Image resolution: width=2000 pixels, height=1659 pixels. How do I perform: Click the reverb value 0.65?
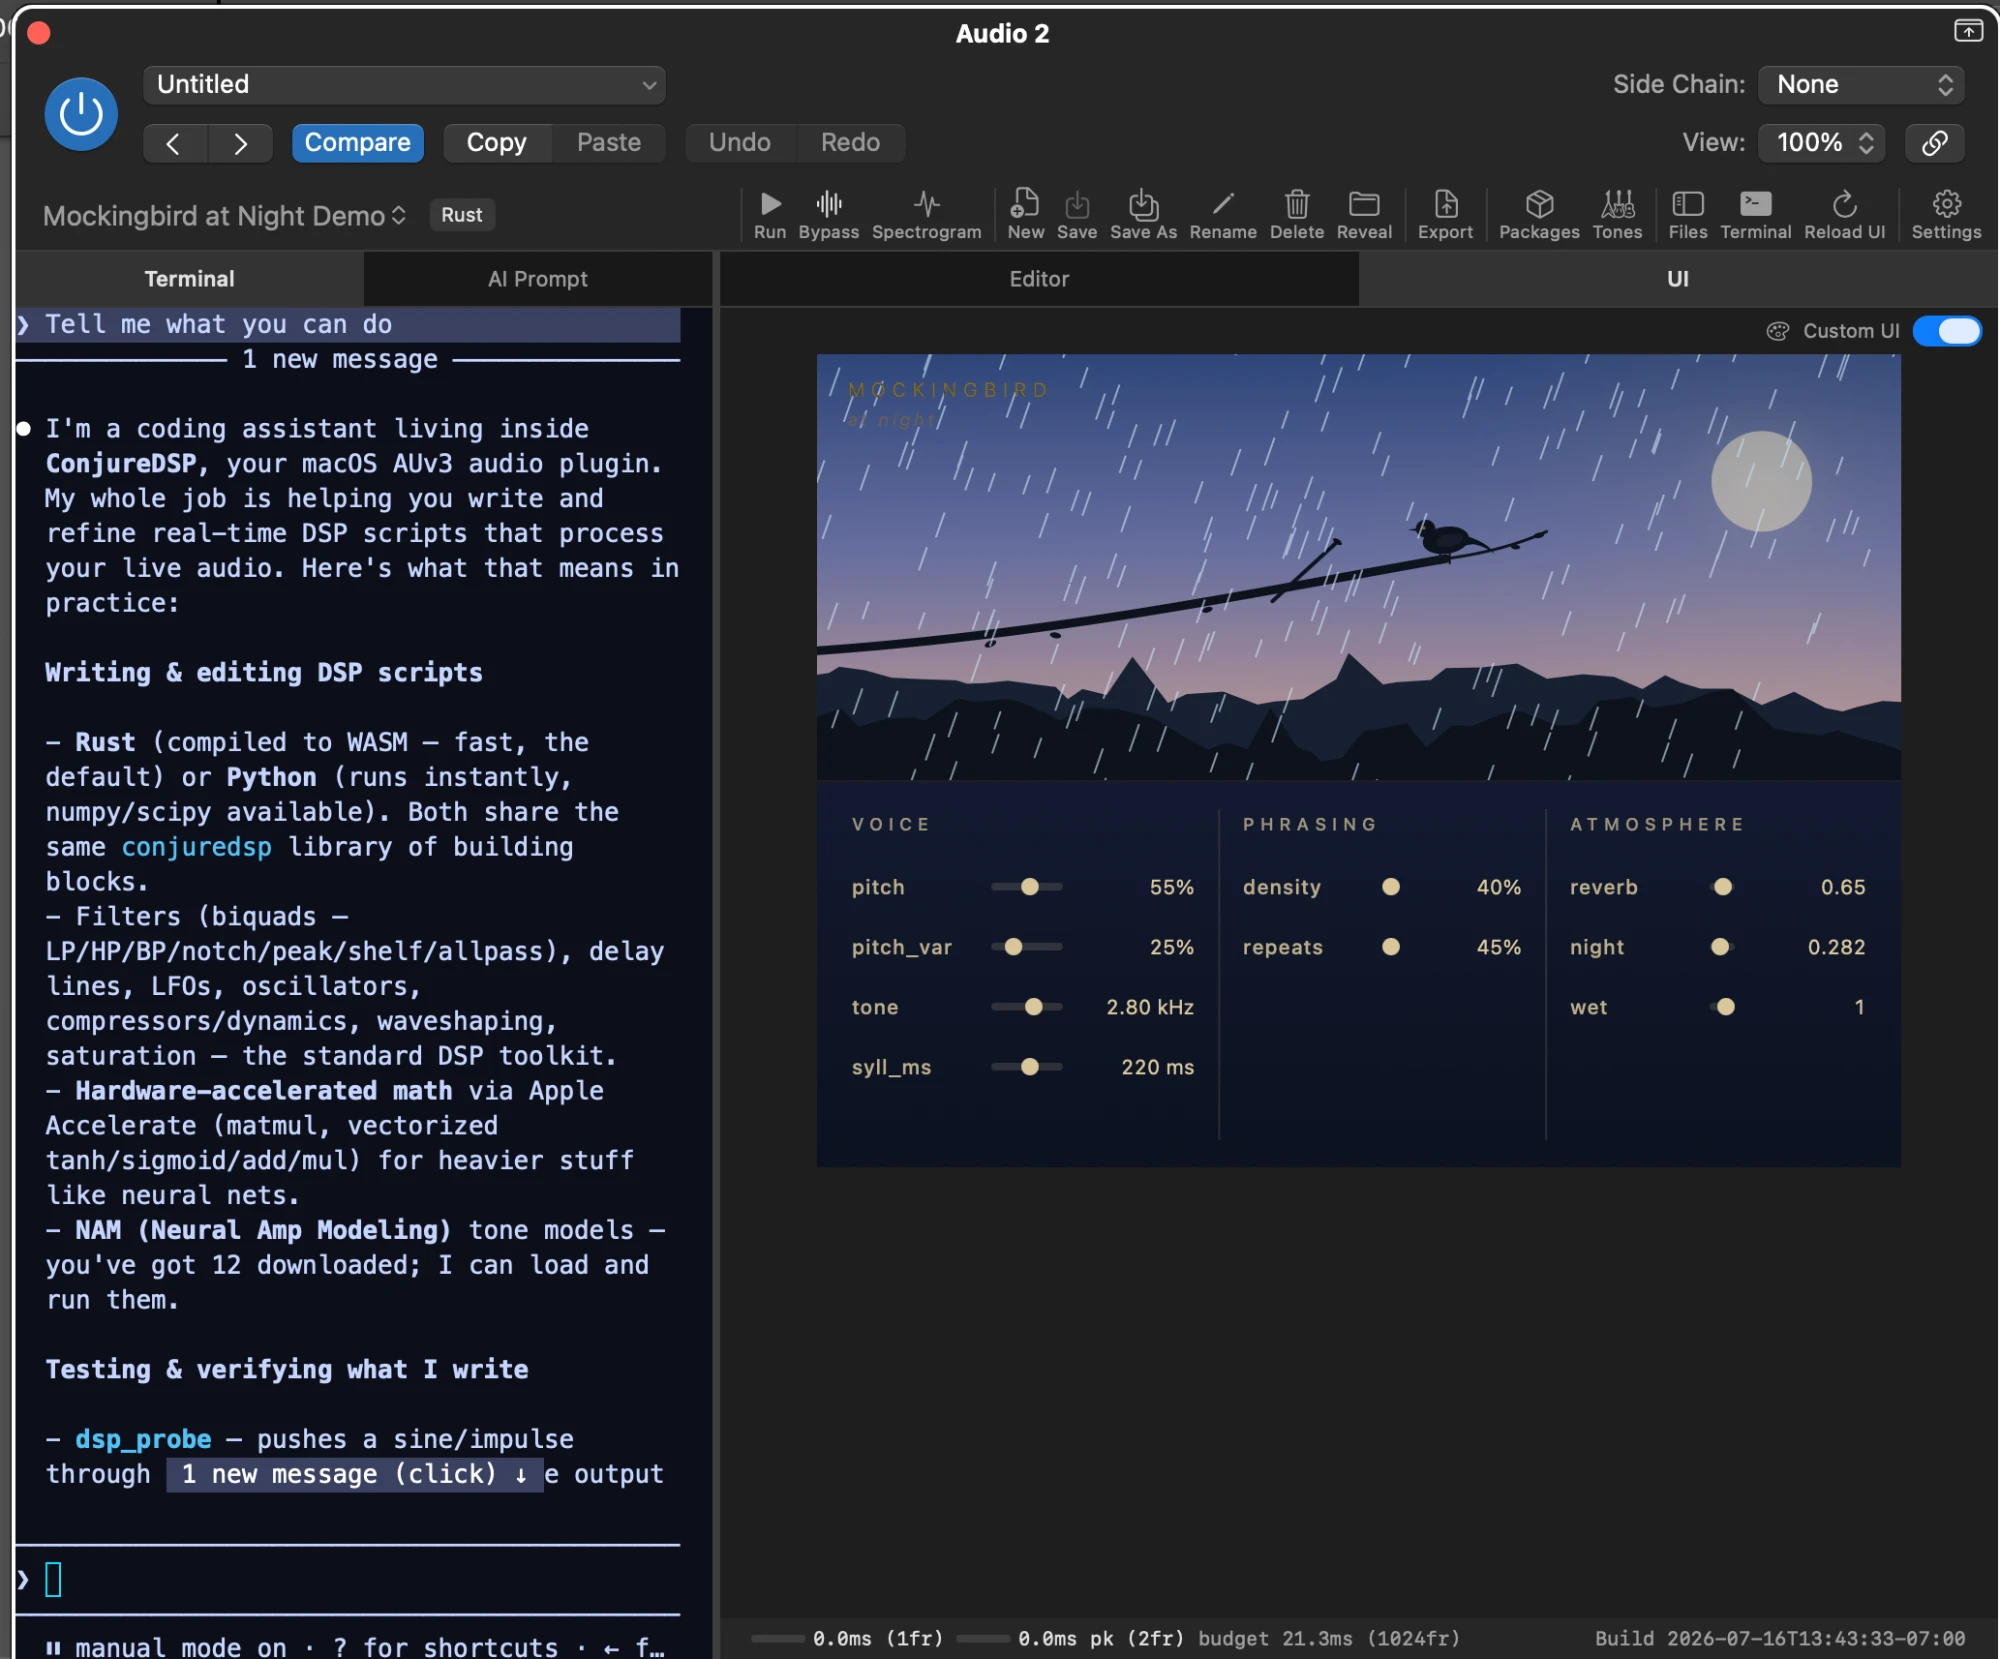click(1842, 888)
